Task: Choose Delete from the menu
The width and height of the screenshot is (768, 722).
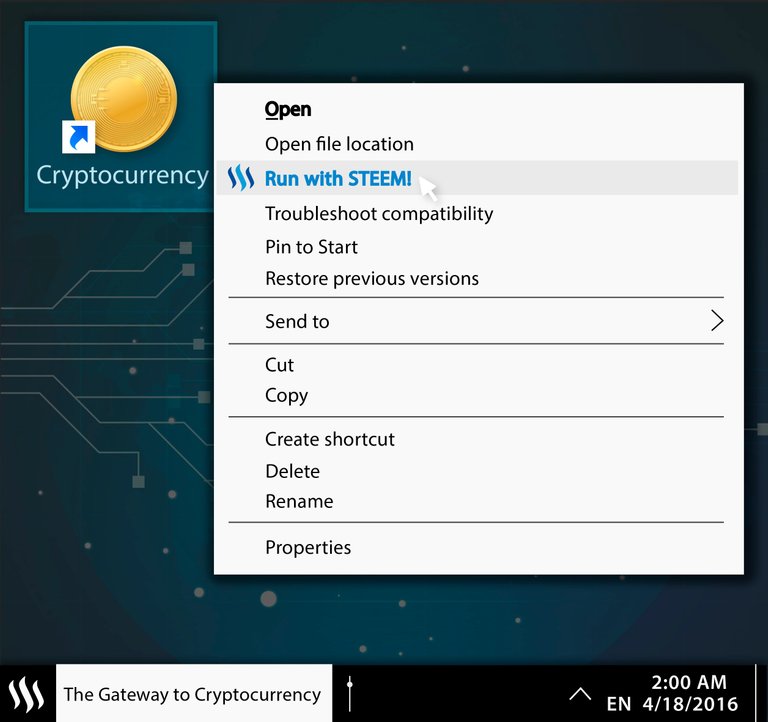Action: (x=293, y=471)
